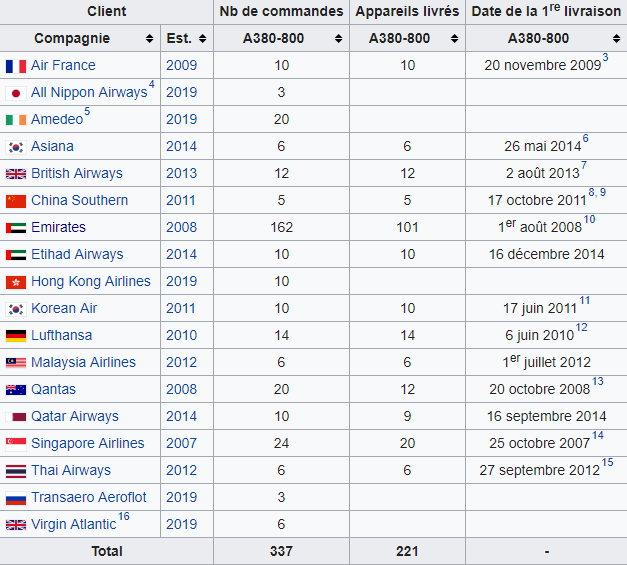Click footnote 16 next to Virgin Atlantic

click(x=124, y=516)
